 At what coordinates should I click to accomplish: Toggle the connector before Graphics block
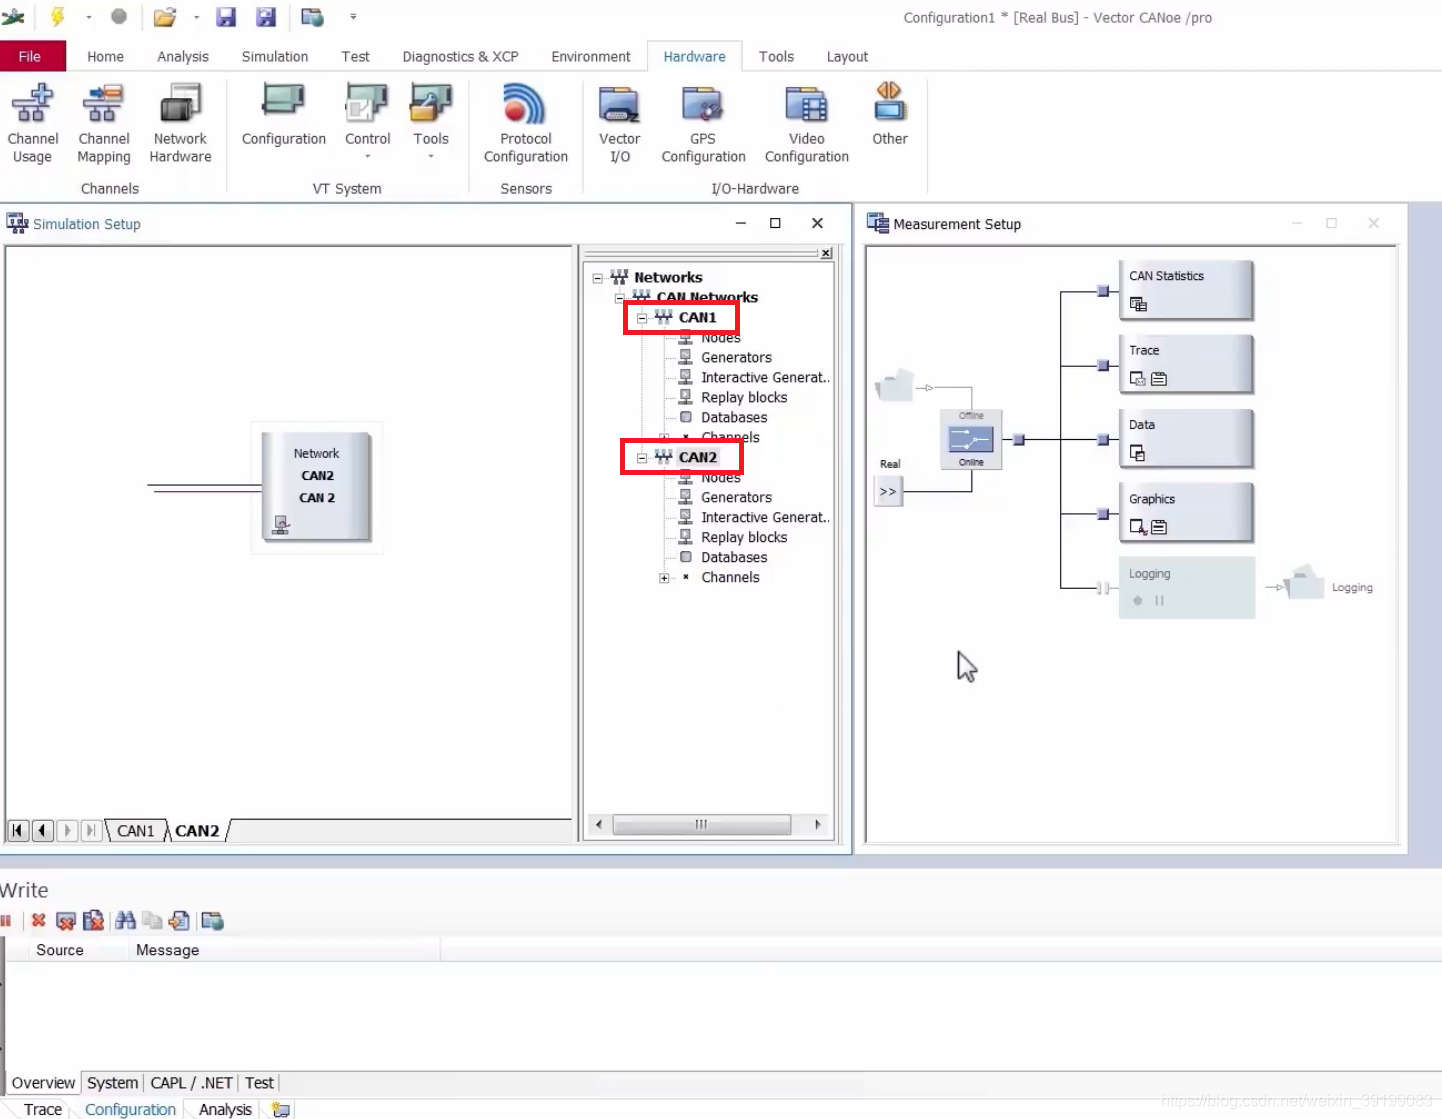pos(1103,514)
